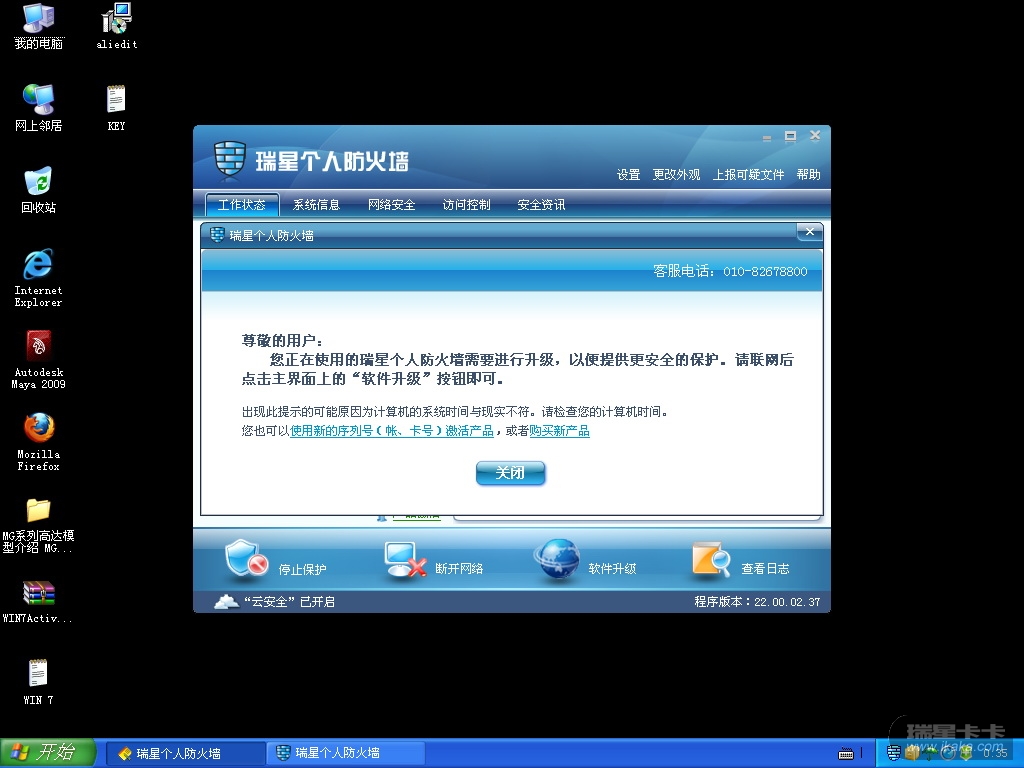Click the 查看日志 magnifier icon

point(711,560)
